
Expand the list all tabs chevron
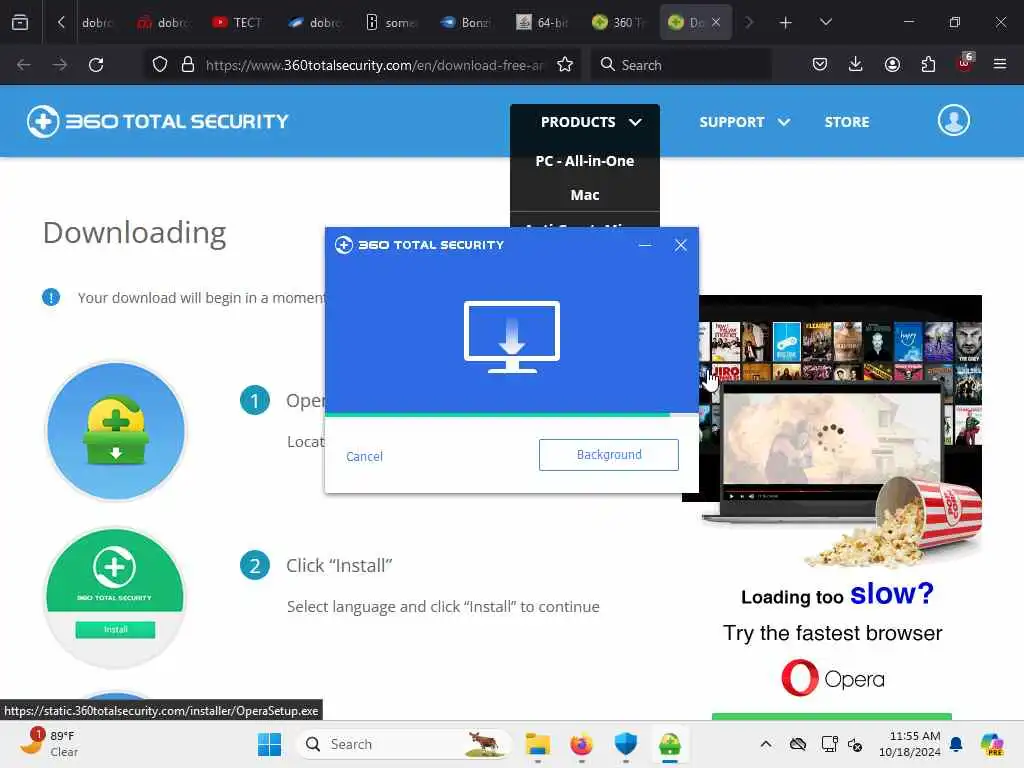tap(825, 22)
